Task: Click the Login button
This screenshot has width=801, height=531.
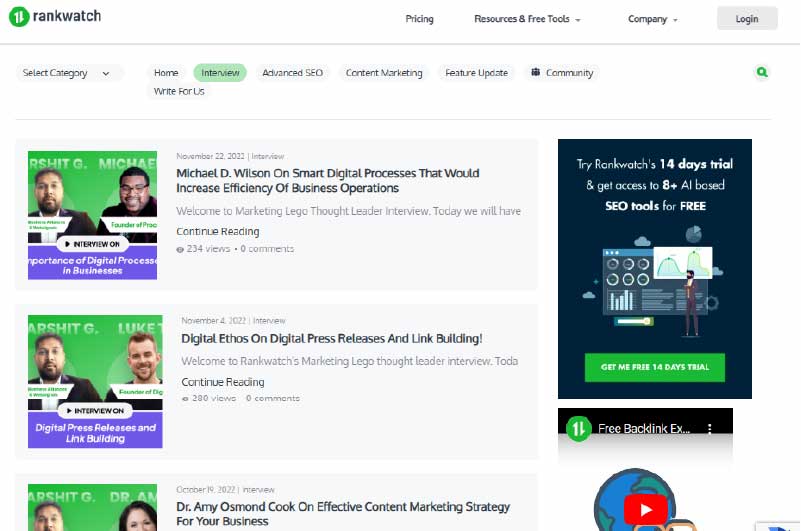Action: (x=747, y=19)
